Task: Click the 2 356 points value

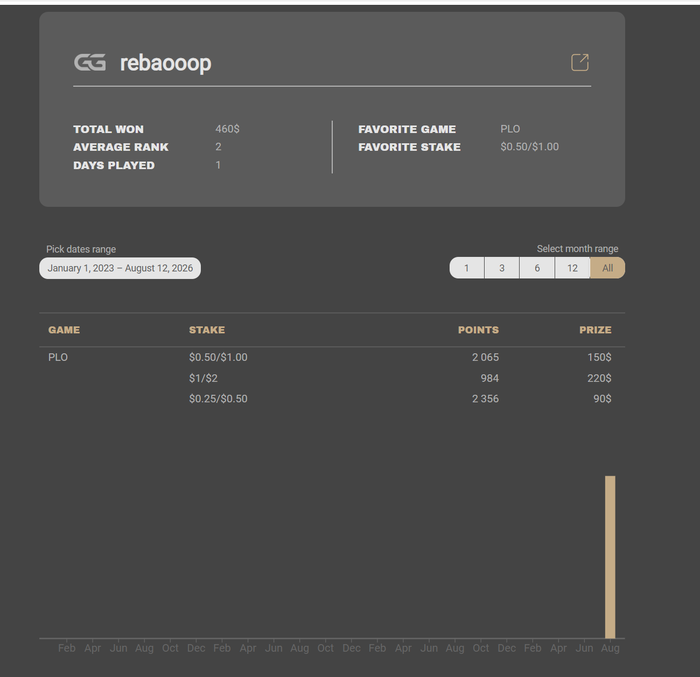Action: click(485, 399)
